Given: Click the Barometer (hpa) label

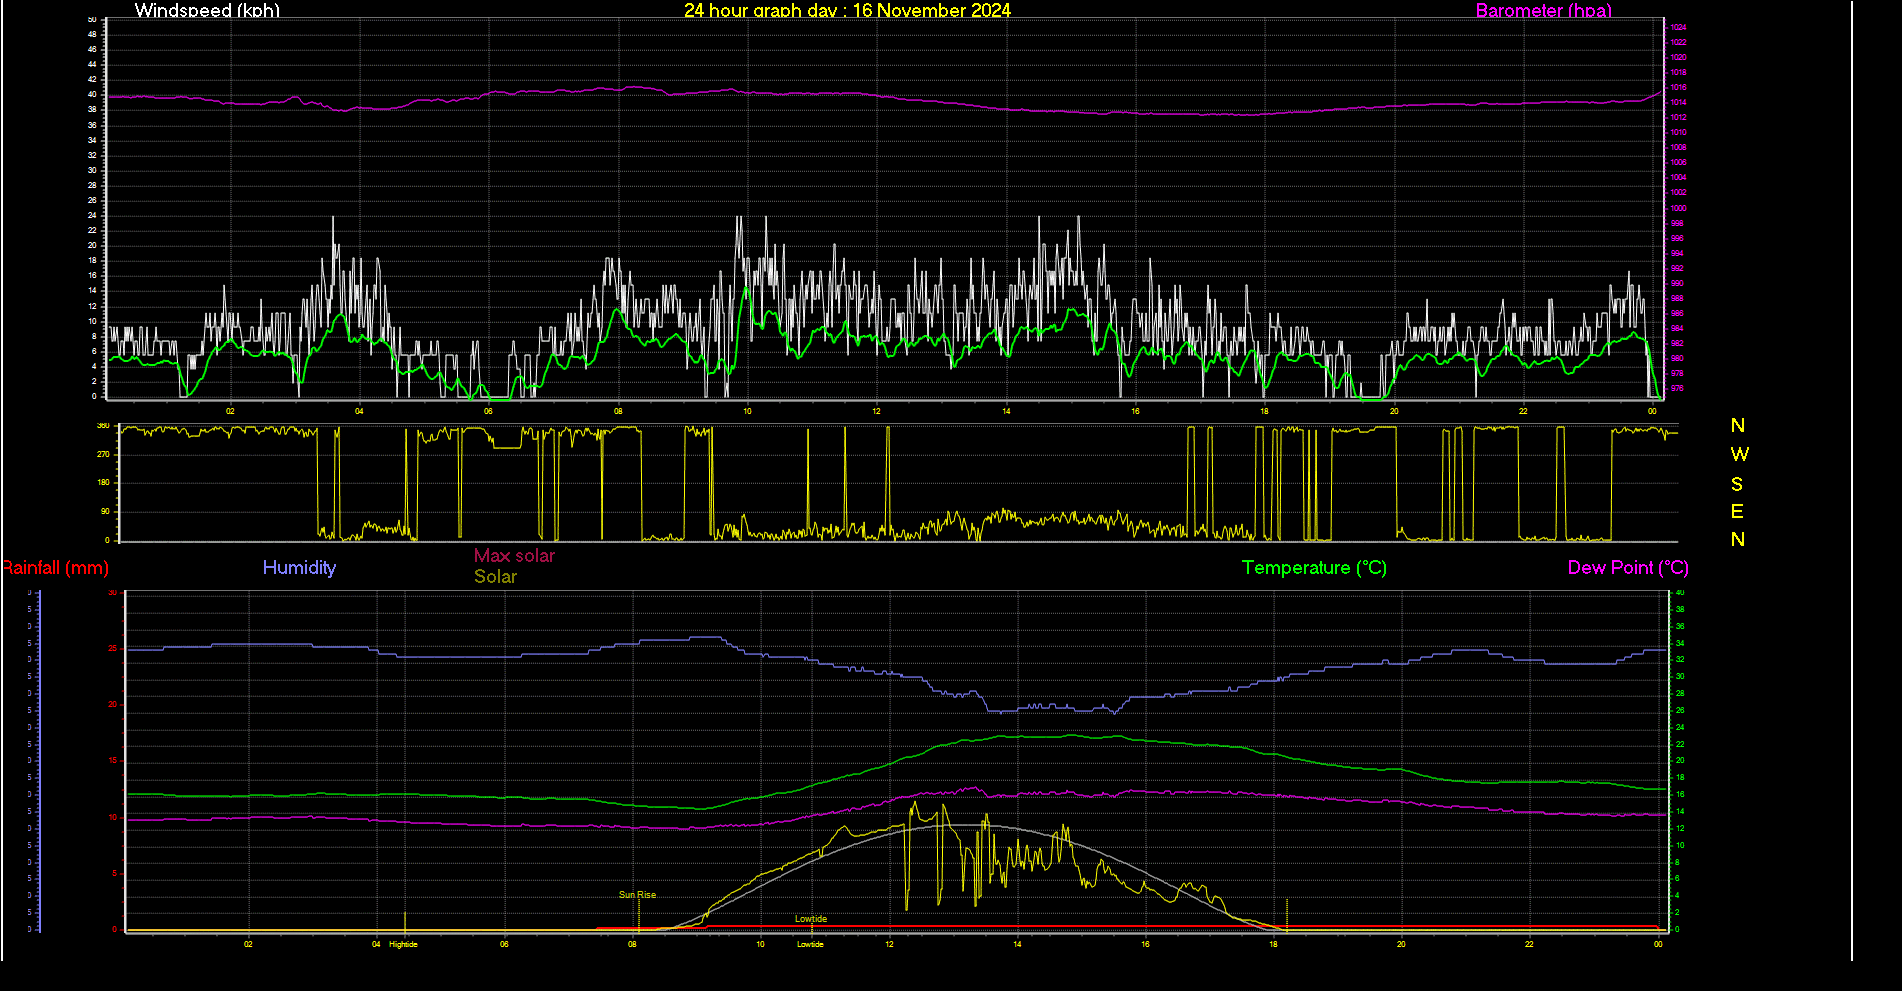Looking at the screenshot, I should click(x=1544, y=10).
